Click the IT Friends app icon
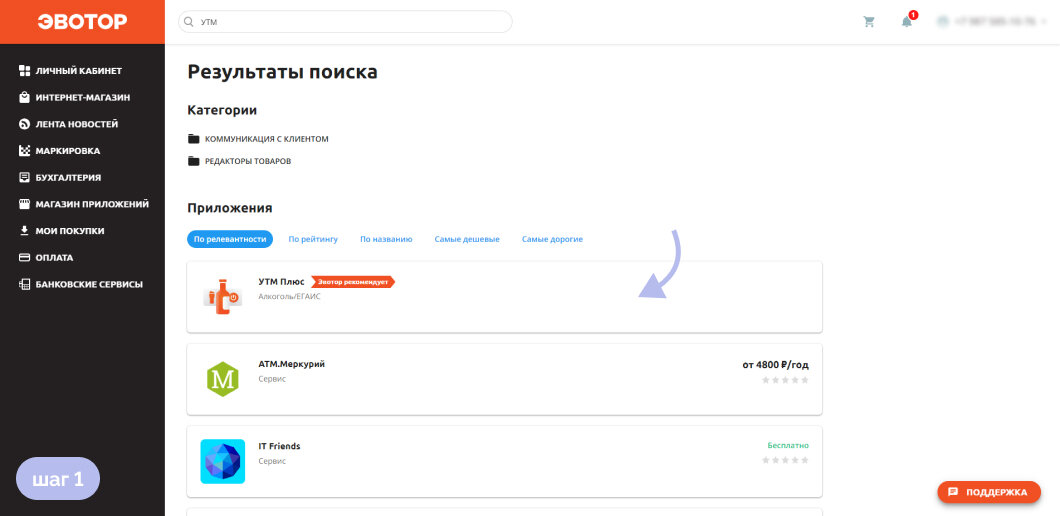1060x516 pixels. tap(222, 461)
